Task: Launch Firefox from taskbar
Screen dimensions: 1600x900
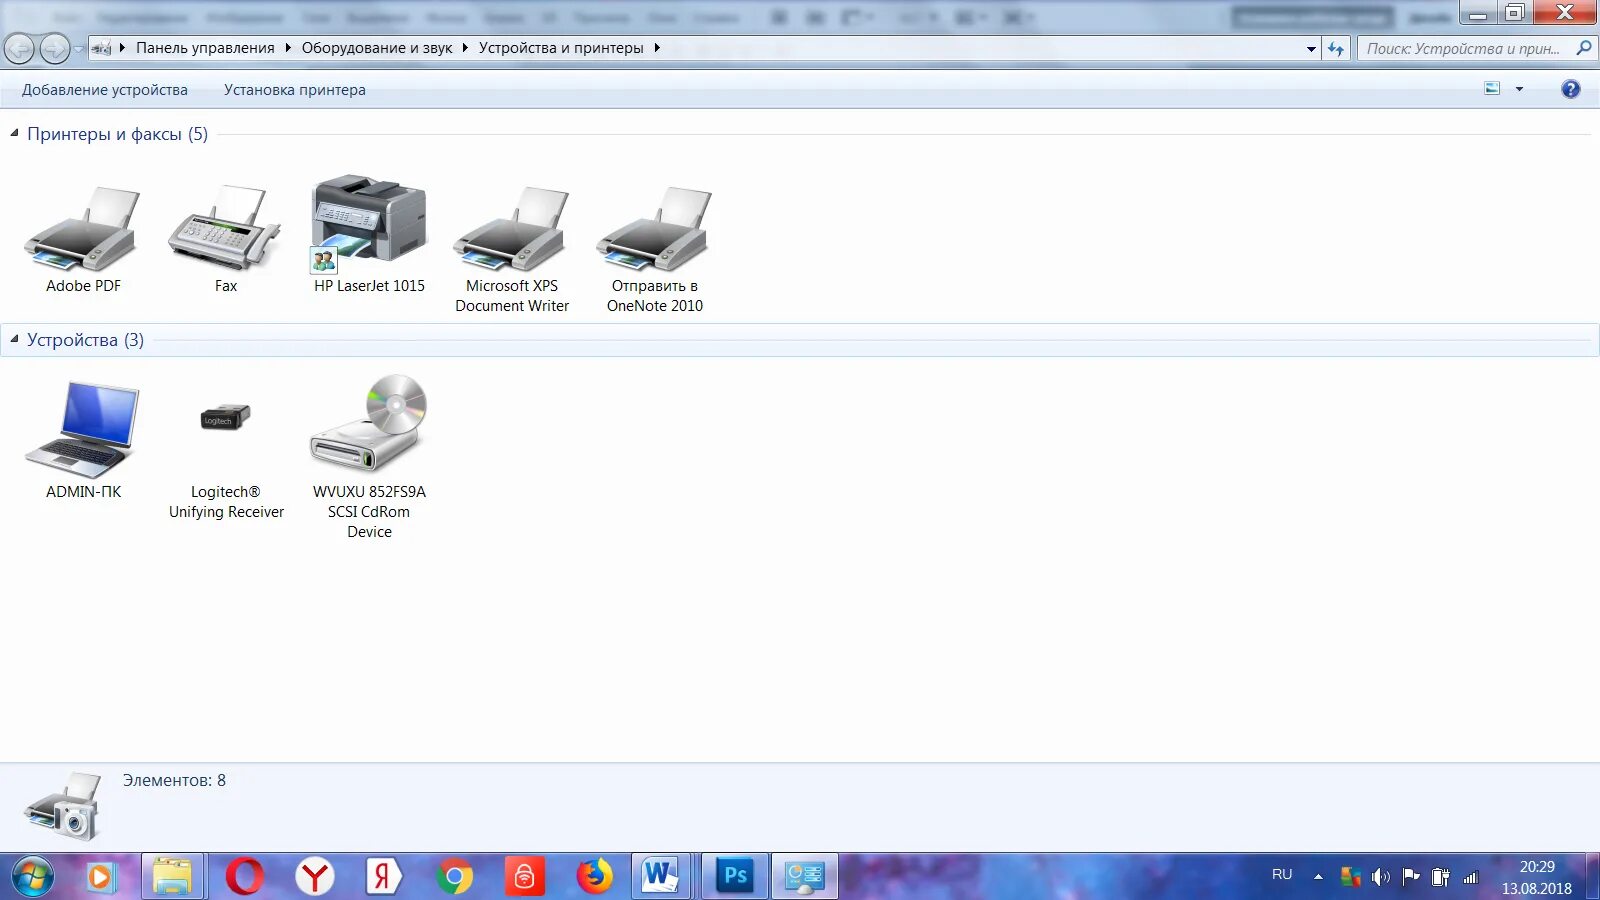Action: pyautogui.click(x=594, y=877)
